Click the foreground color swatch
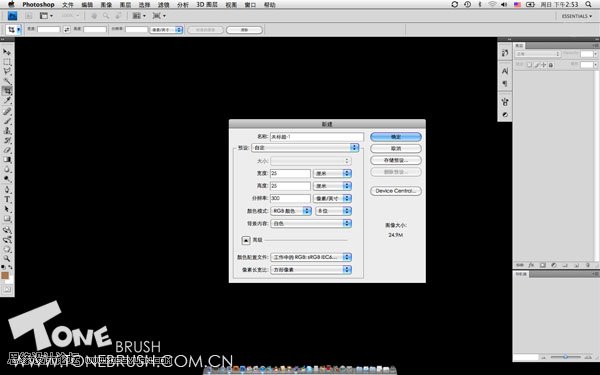The height and width of the screenshot is (375, 600). click(5, 276)
